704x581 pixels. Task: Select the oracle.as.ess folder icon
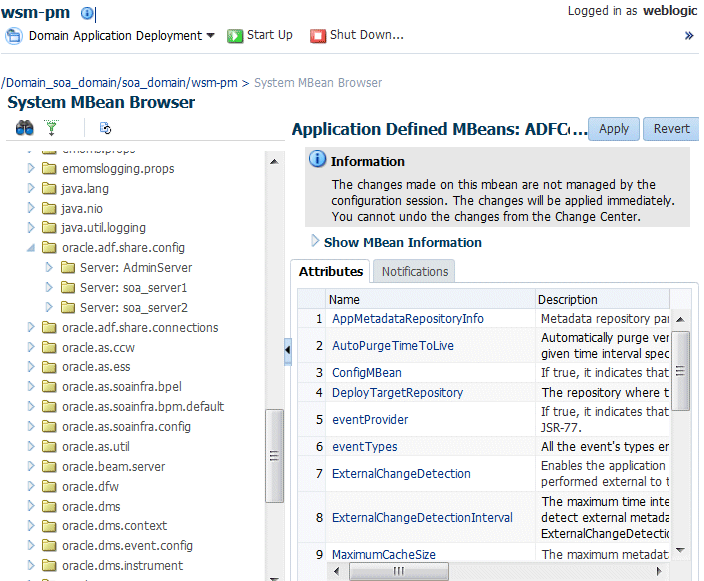[x=49, y=367]
